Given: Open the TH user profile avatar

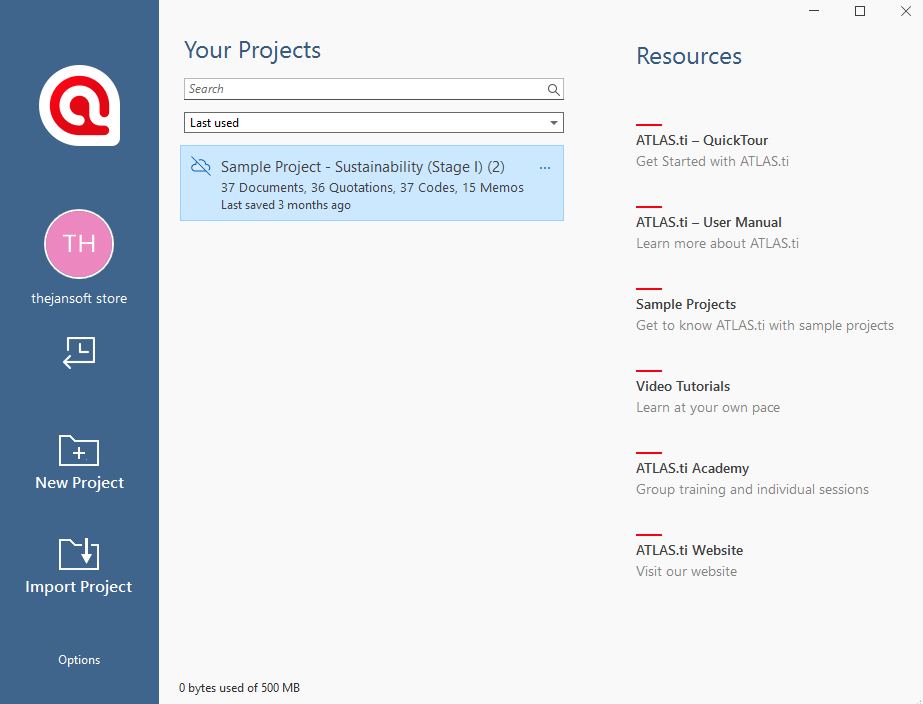Looking at the screenshot, I should tap(79, 244).
